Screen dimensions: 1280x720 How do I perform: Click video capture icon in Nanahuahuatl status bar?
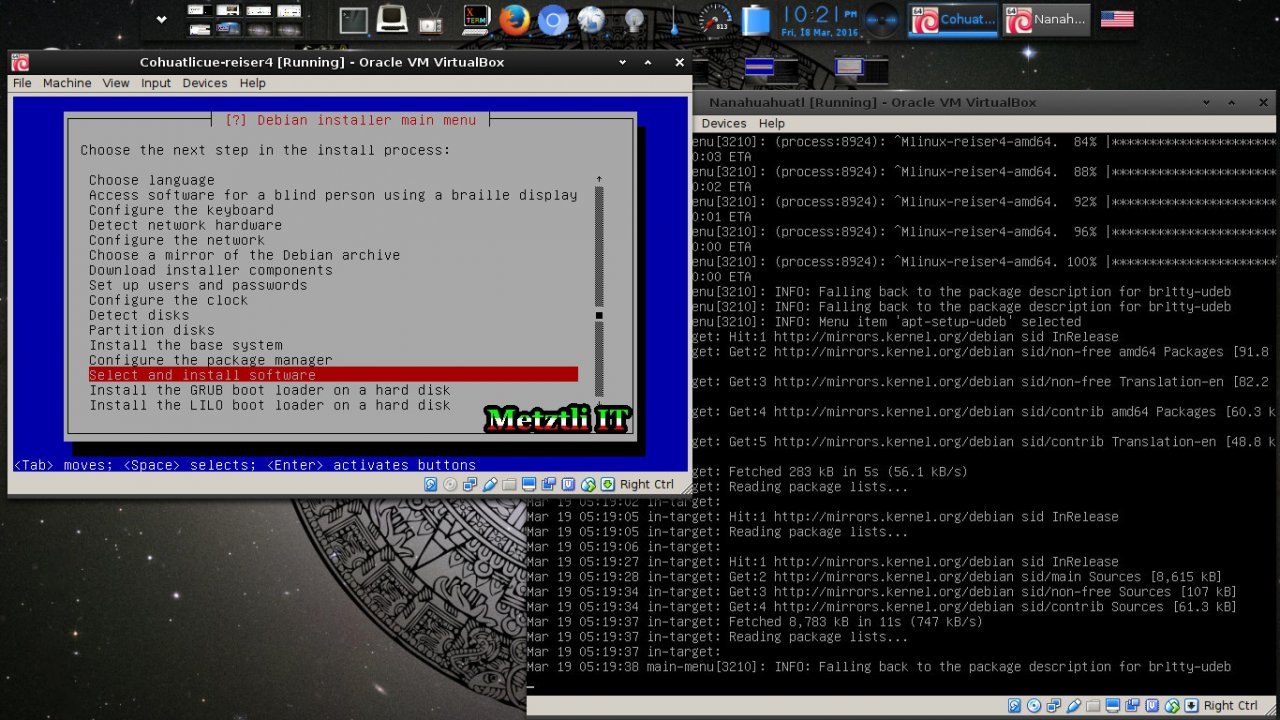1132,705
